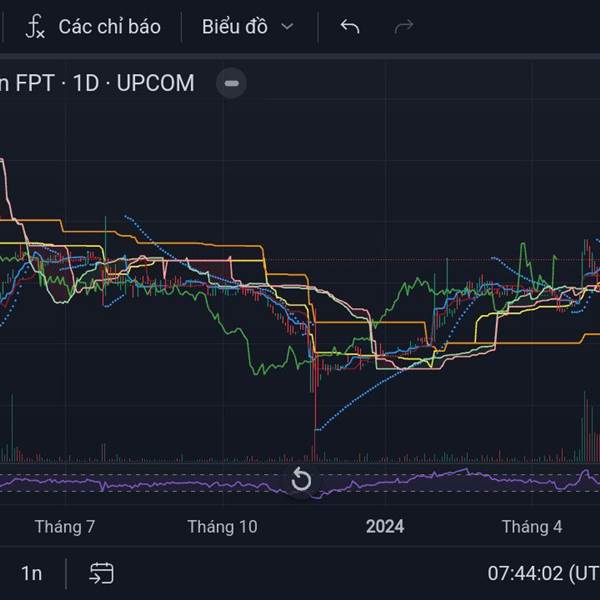This screenshot has height=600, width=600.
Task: Click the 07:44:02 clock timezone
Action: click(543, 573)
